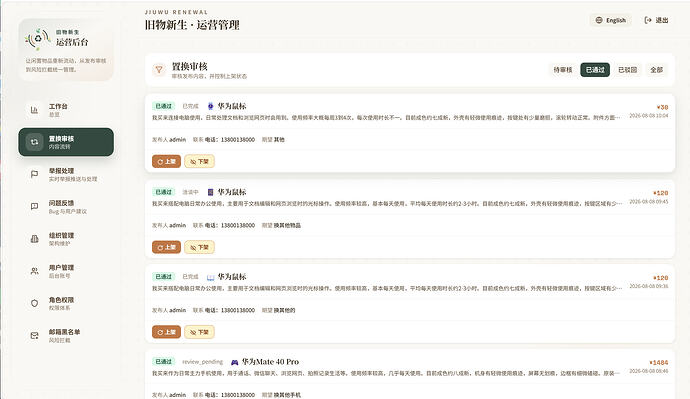
Task: Click the ¥120 price above 09:36 timestamp
Action: (661, 278)
